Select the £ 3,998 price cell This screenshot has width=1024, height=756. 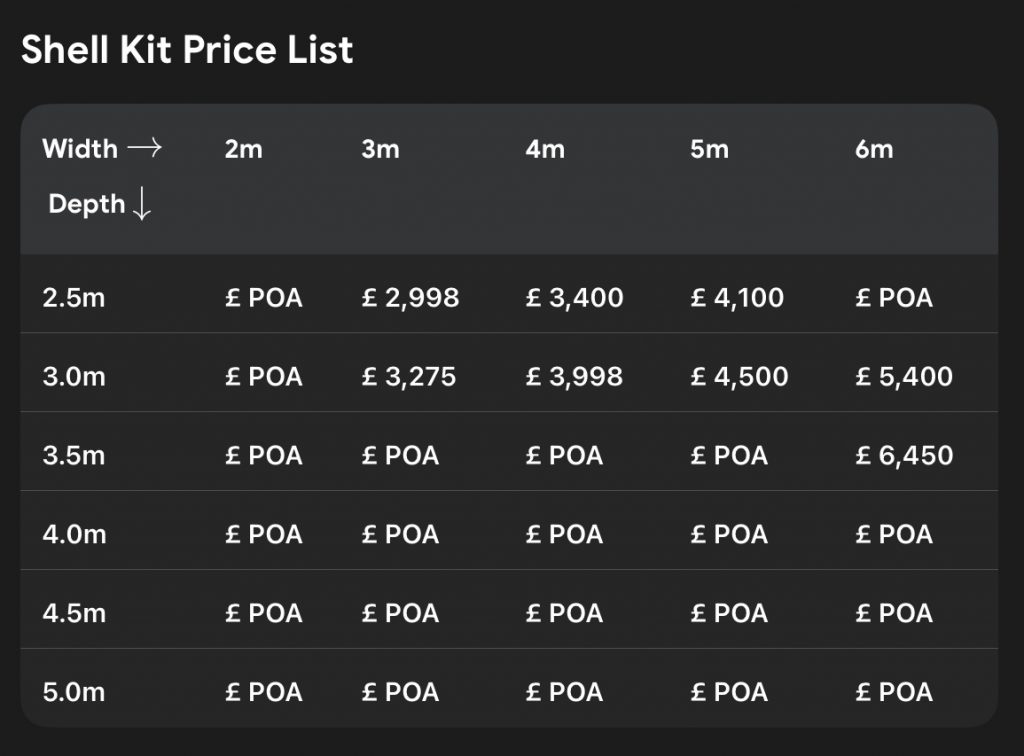point(574,376)
